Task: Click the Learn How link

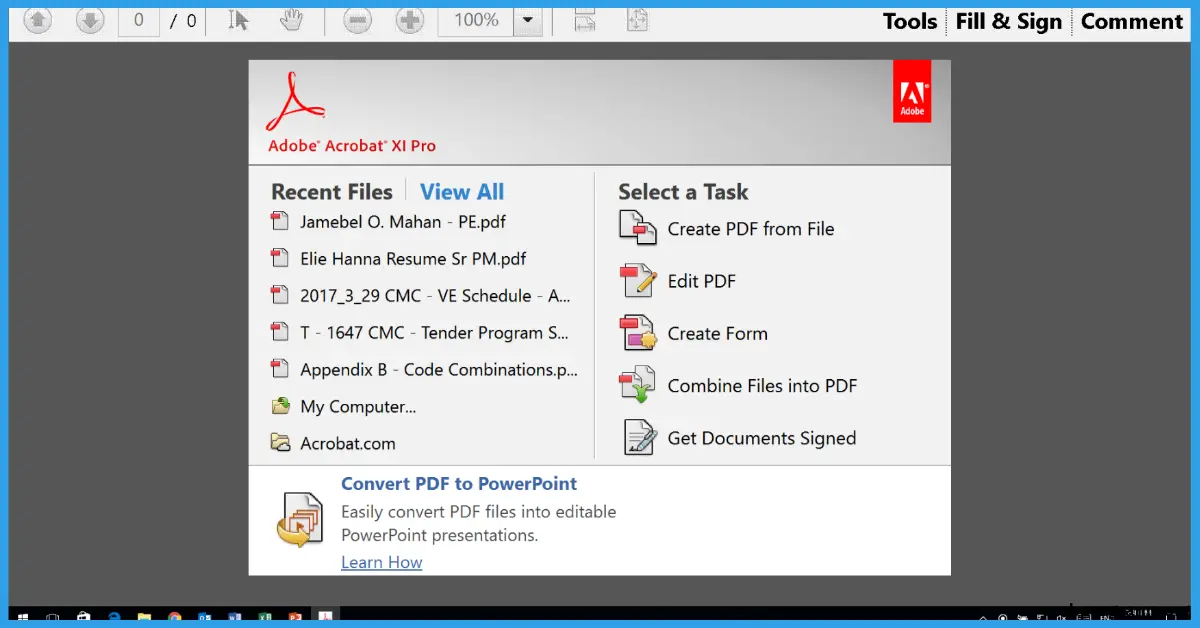Action: tap(382, 563)
